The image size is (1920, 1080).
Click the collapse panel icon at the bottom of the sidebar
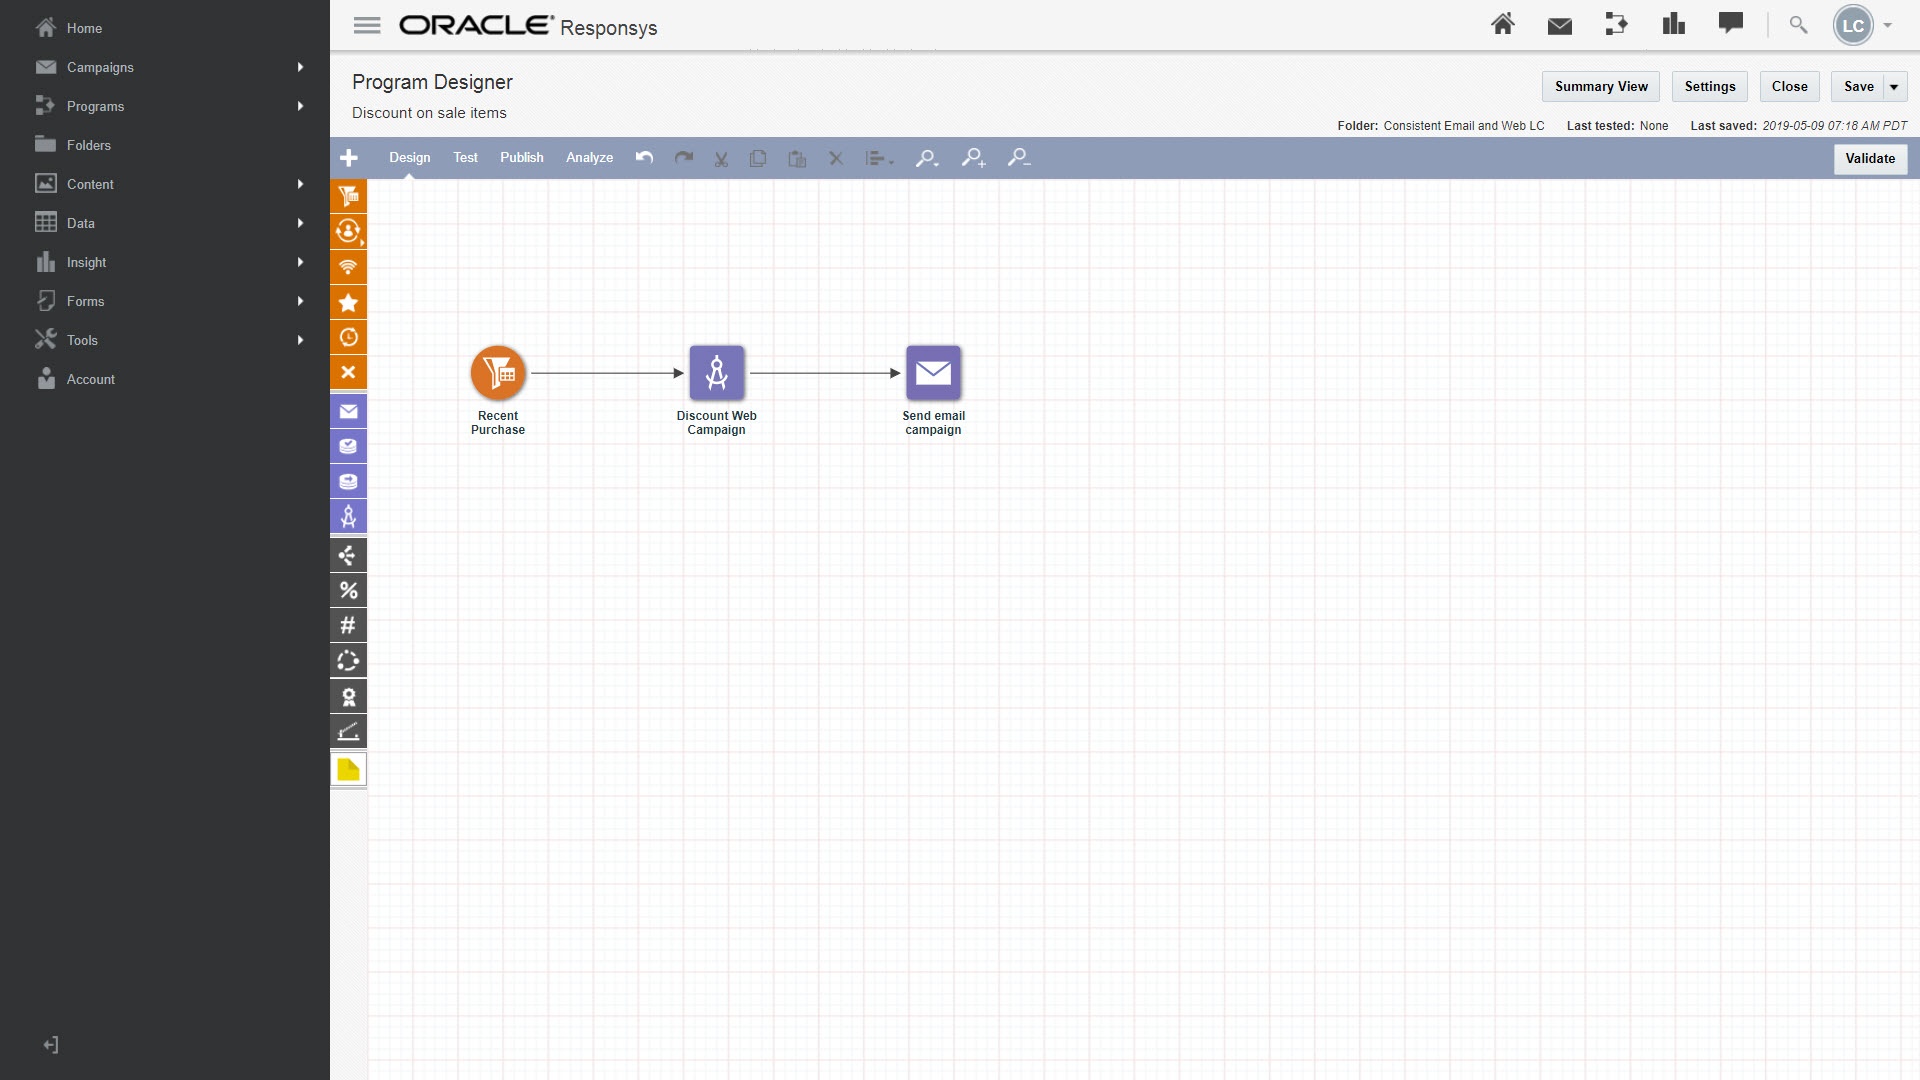[51, 1045]
